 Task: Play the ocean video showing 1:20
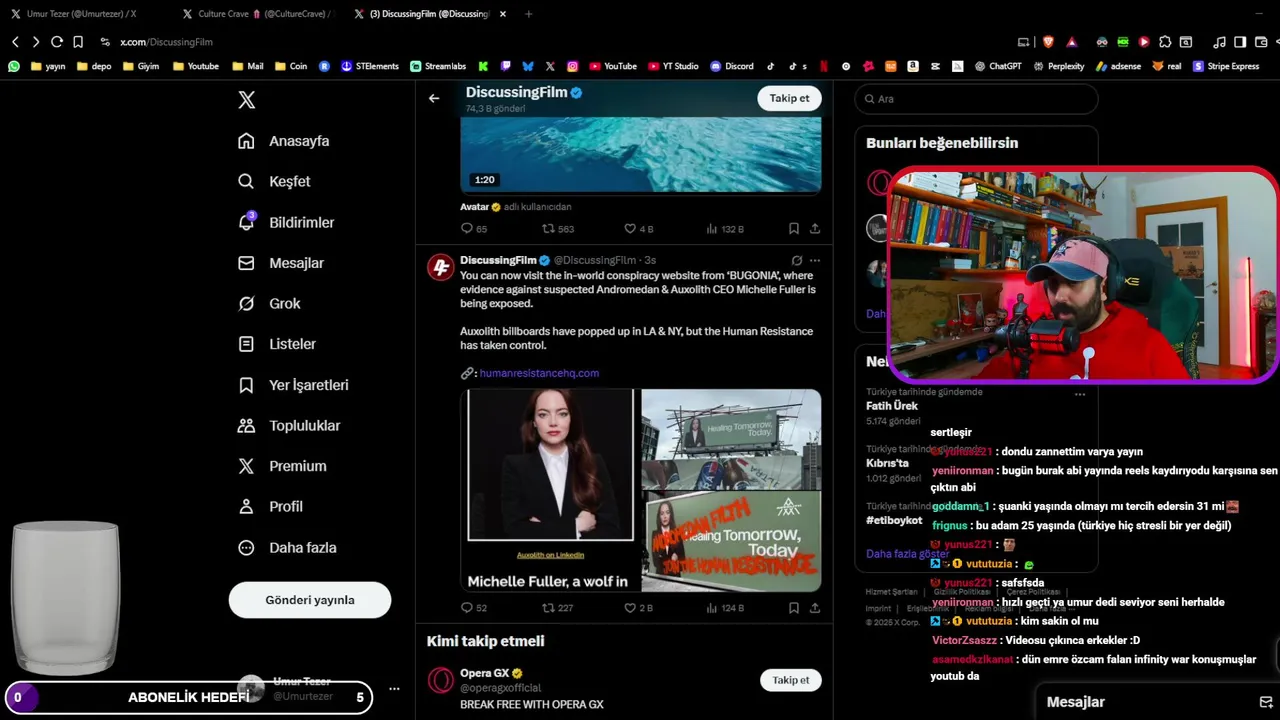tap(640, 154)
